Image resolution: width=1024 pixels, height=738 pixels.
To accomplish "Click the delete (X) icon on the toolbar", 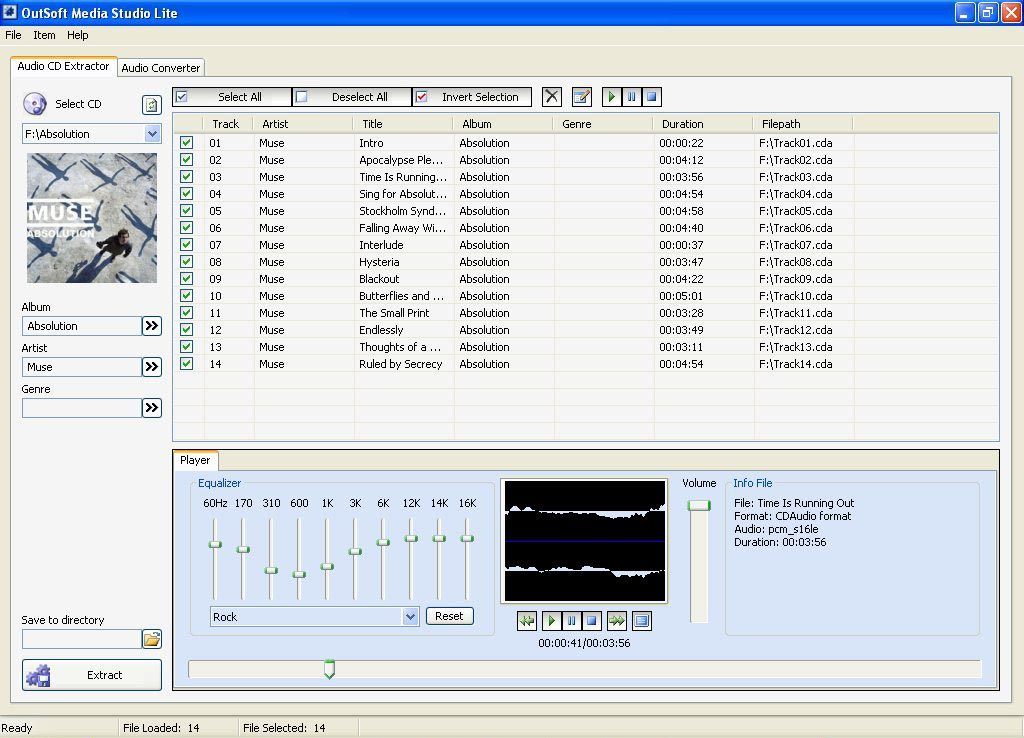I will click(551, 97).
